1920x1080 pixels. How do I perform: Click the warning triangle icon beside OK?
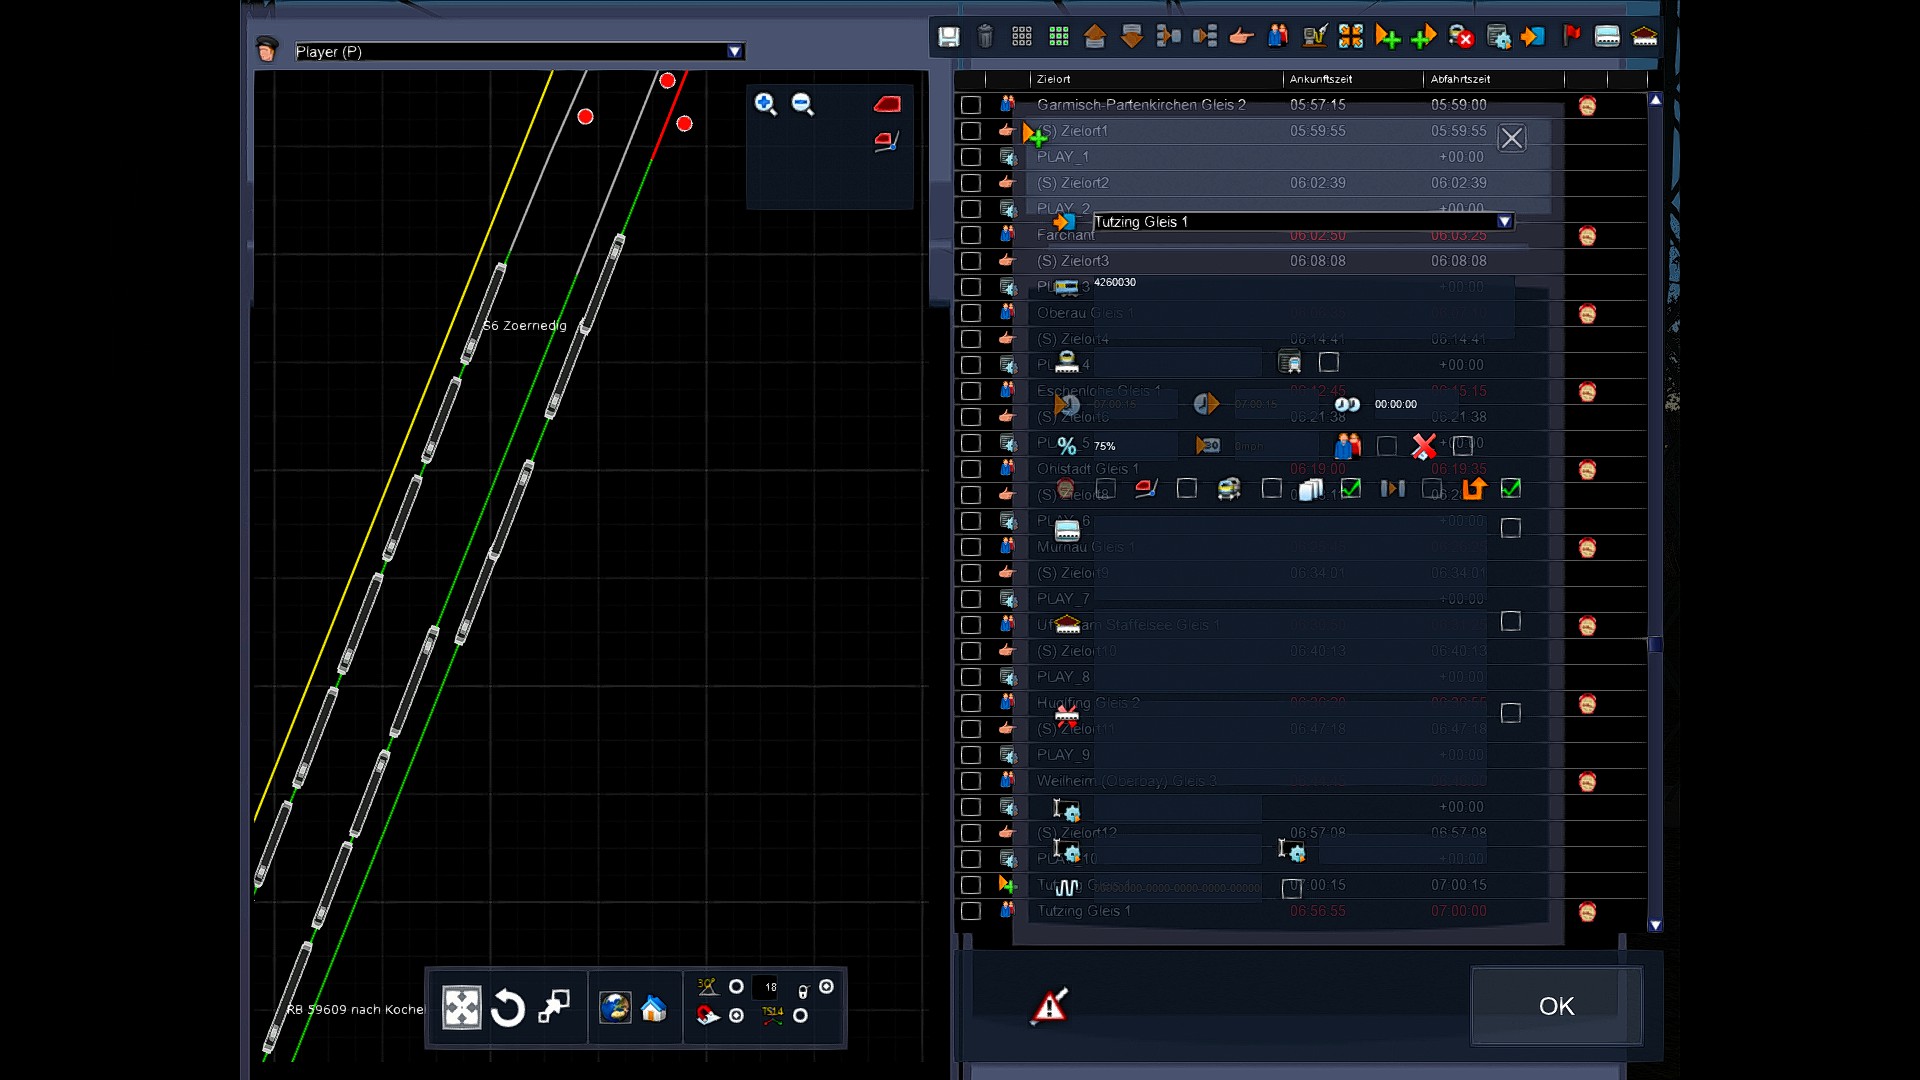tap(1049, 1006)
